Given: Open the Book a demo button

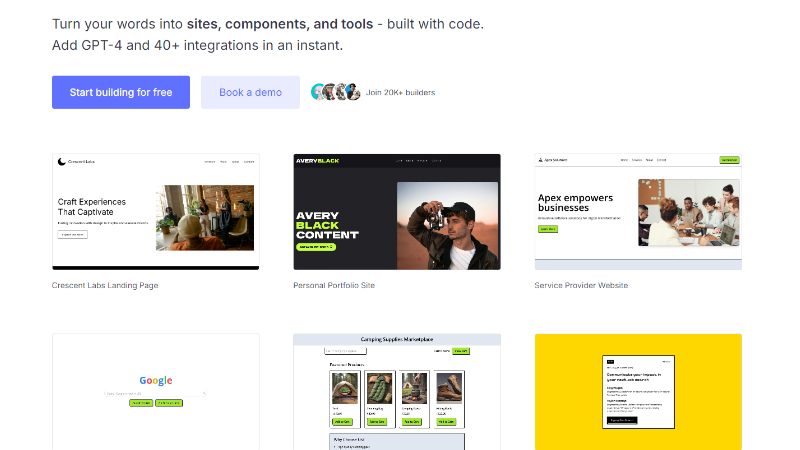Looking at the screenshot, I should pos(250,92).
